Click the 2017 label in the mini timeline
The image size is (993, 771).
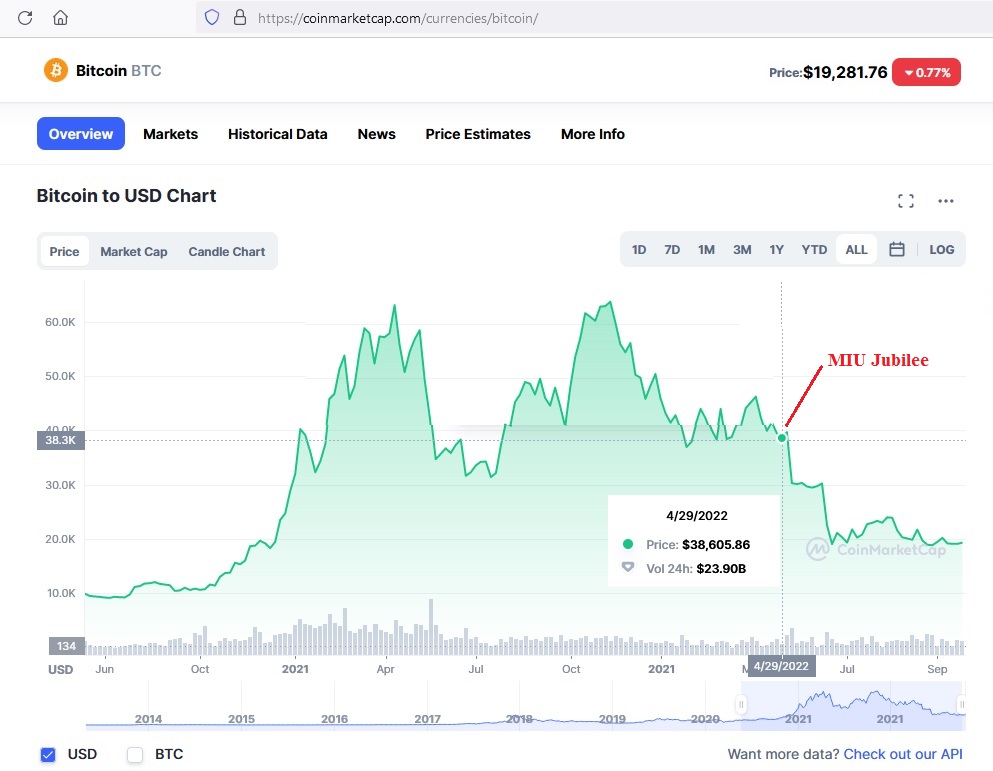427,718
